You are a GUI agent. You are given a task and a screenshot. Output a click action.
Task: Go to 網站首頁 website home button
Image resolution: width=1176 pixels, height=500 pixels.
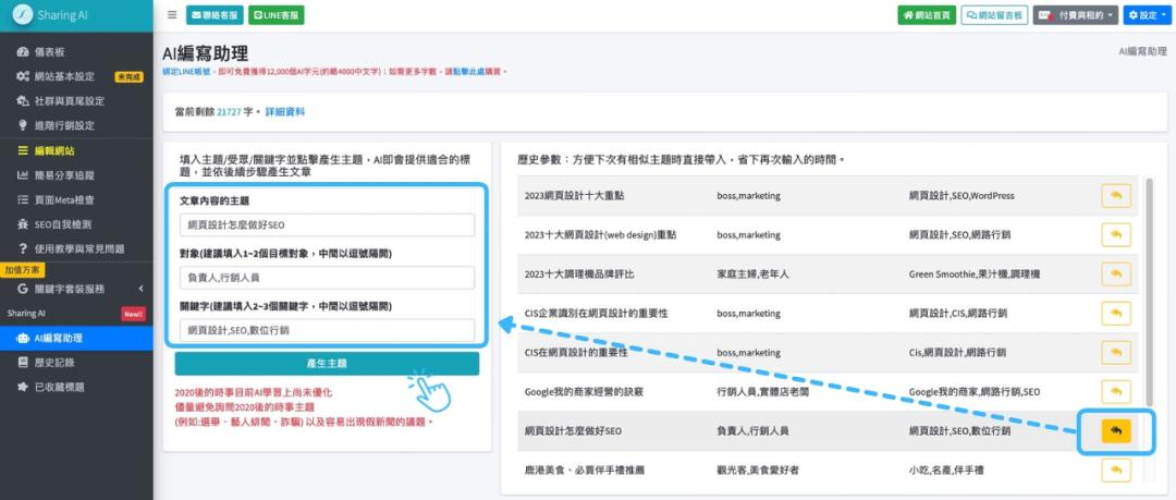tap(926, 15)
